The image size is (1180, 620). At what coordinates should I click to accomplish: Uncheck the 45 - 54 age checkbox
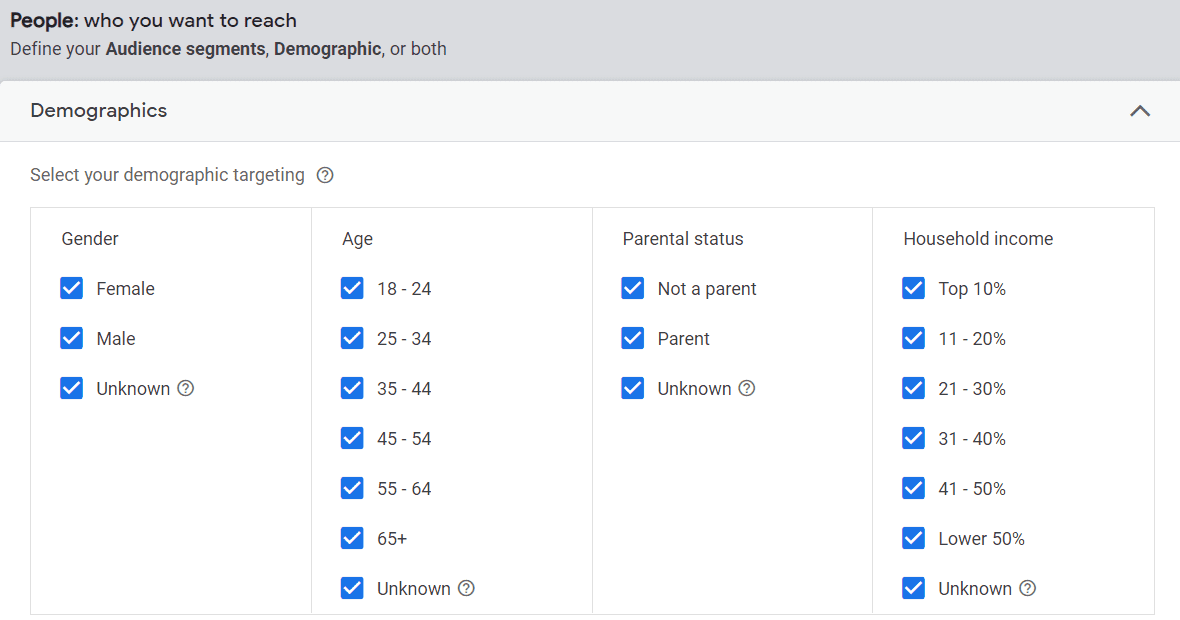pyautogui.click(x=352, y=438)
